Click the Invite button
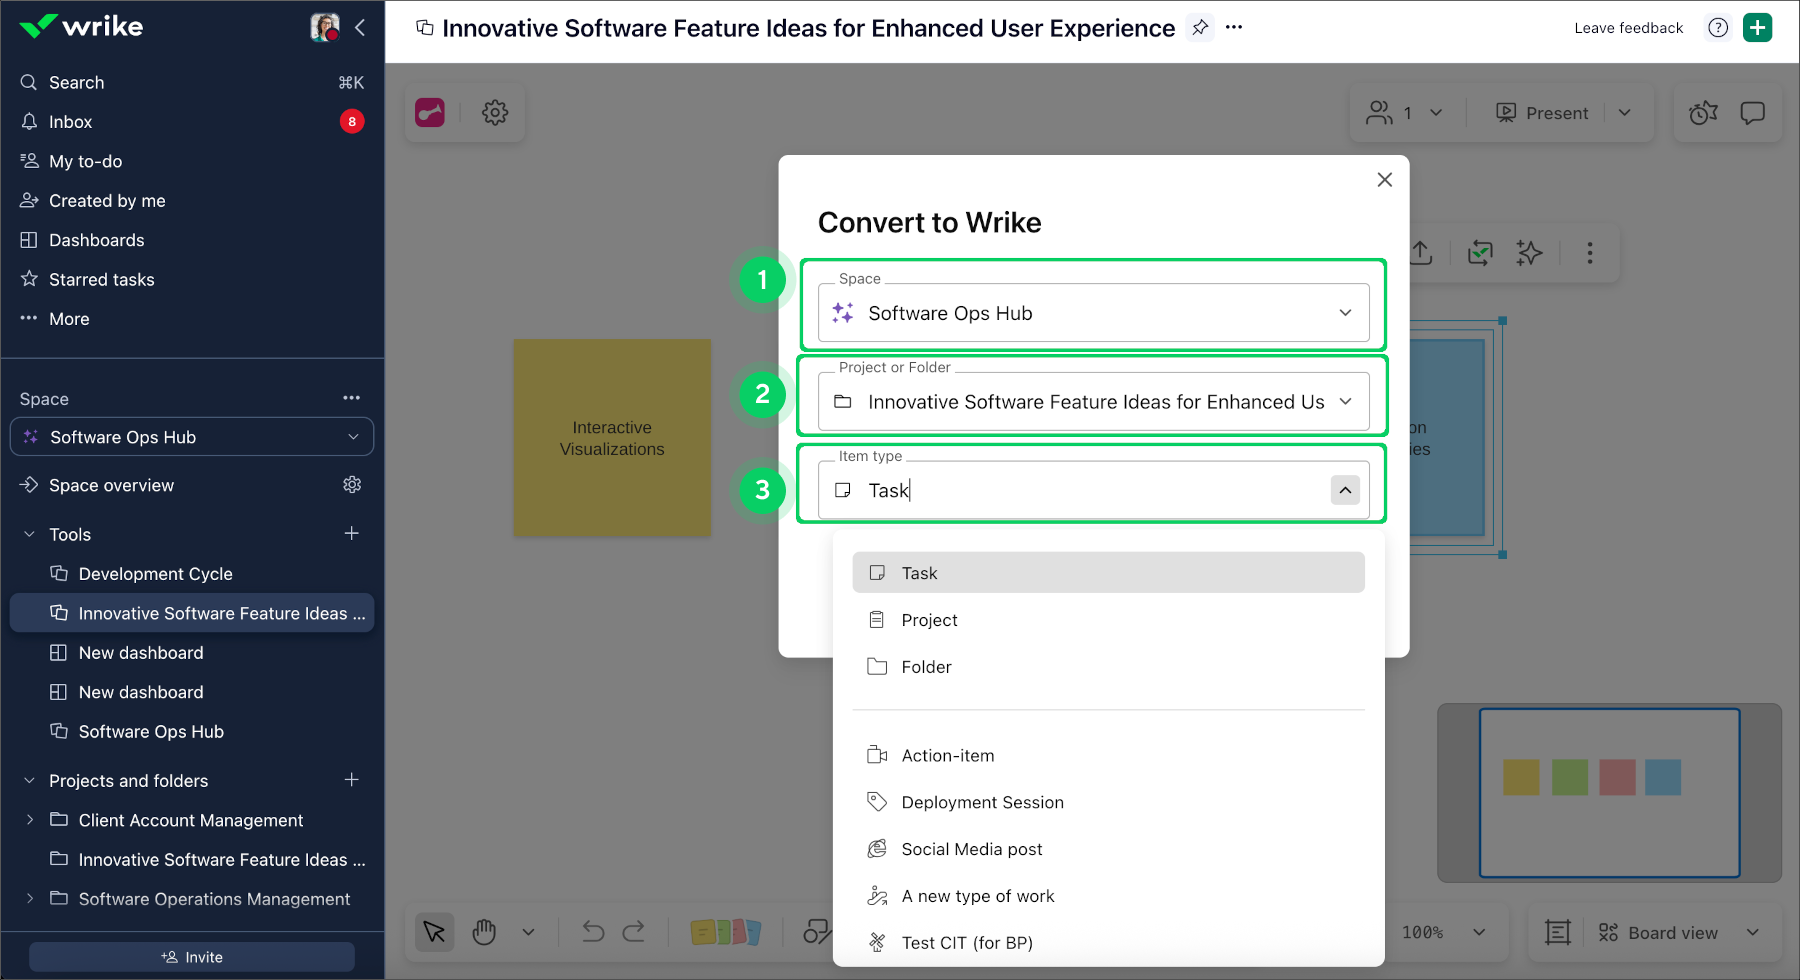 tap(192, 956)
